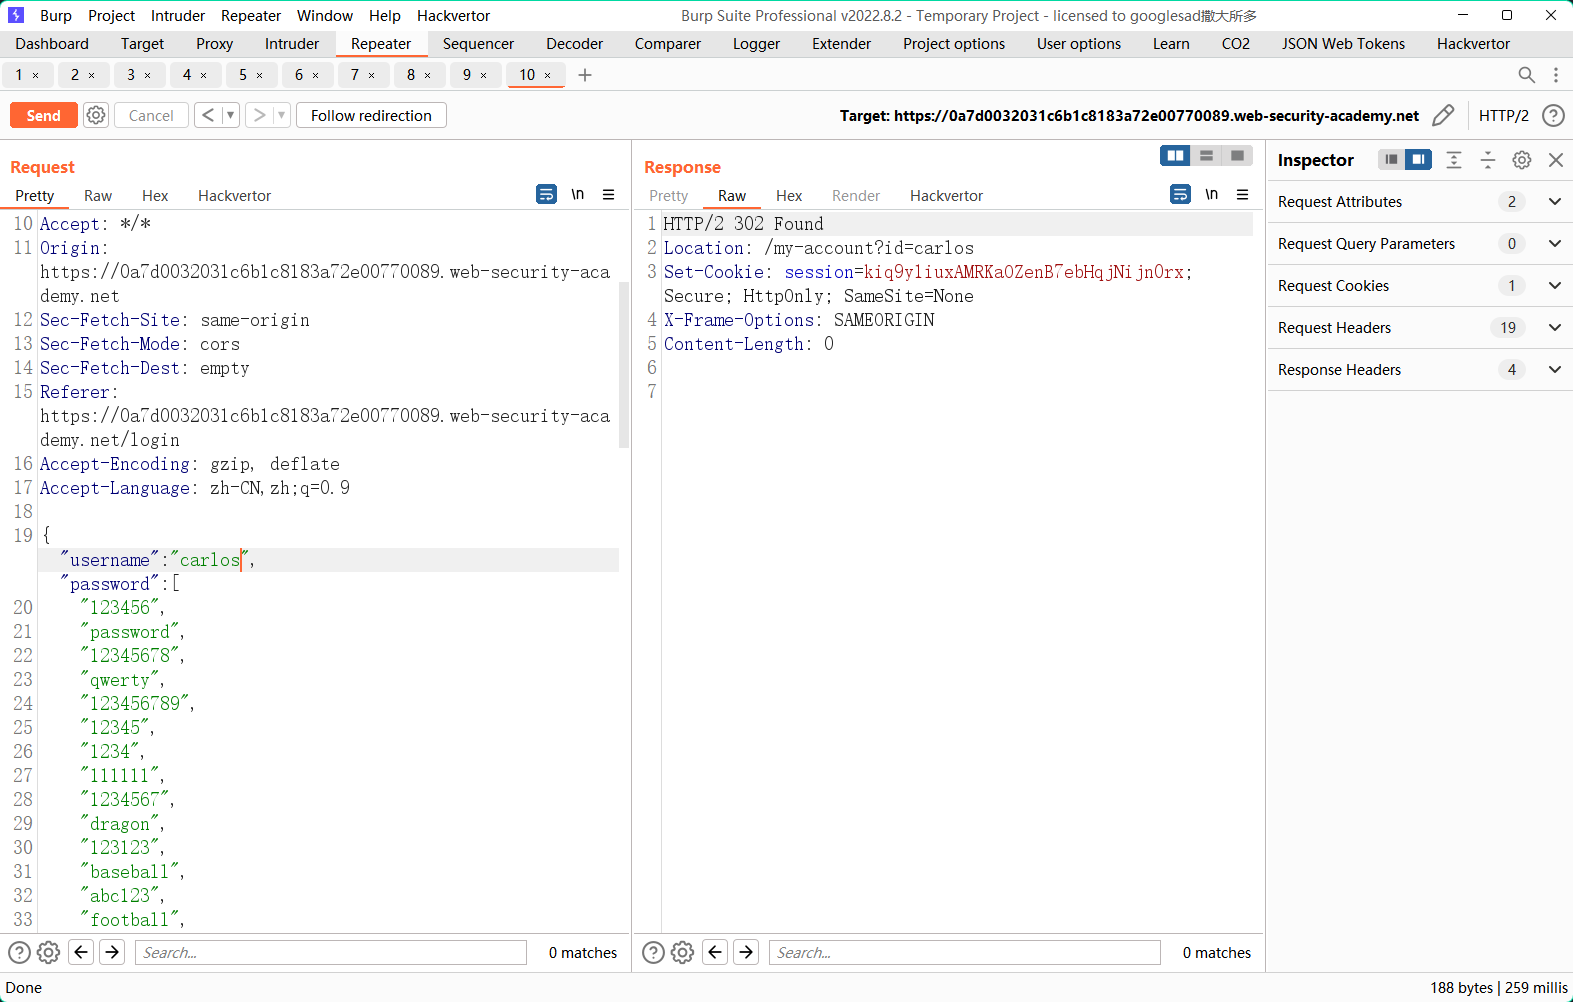Select response Hex view tab

(x=789, y=196)
